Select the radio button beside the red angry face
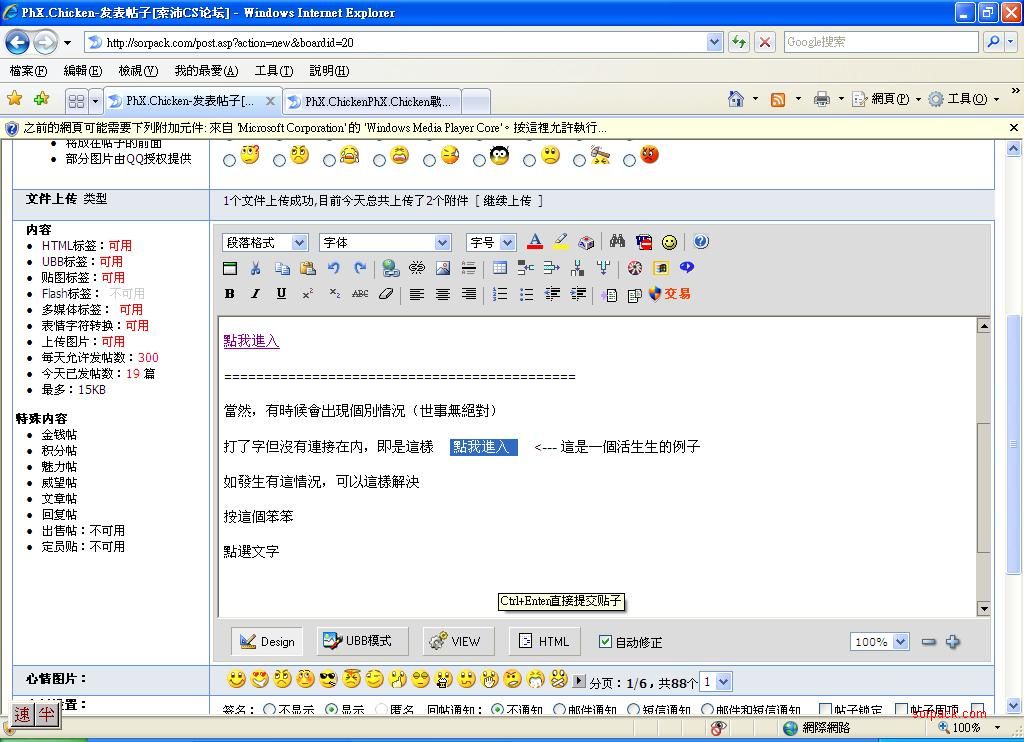Viewport: 1024px width, 742px height. tap(629, 160)
